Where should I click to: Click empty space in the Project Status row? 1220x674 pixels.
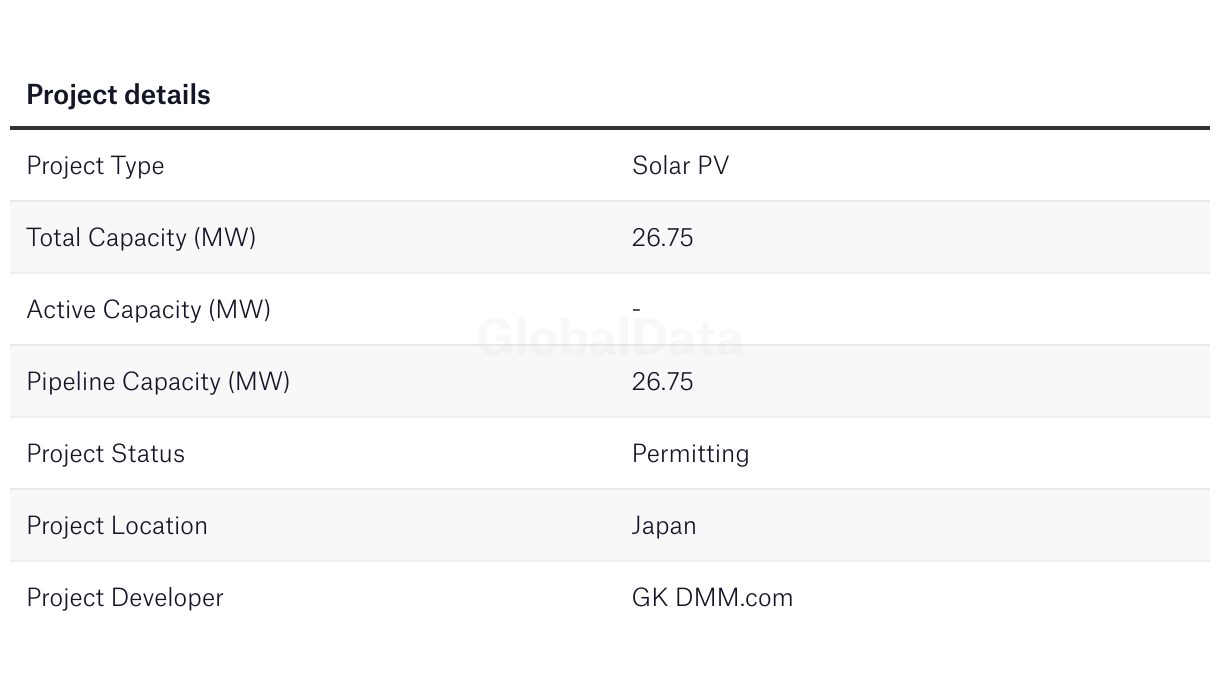point(980,454)
